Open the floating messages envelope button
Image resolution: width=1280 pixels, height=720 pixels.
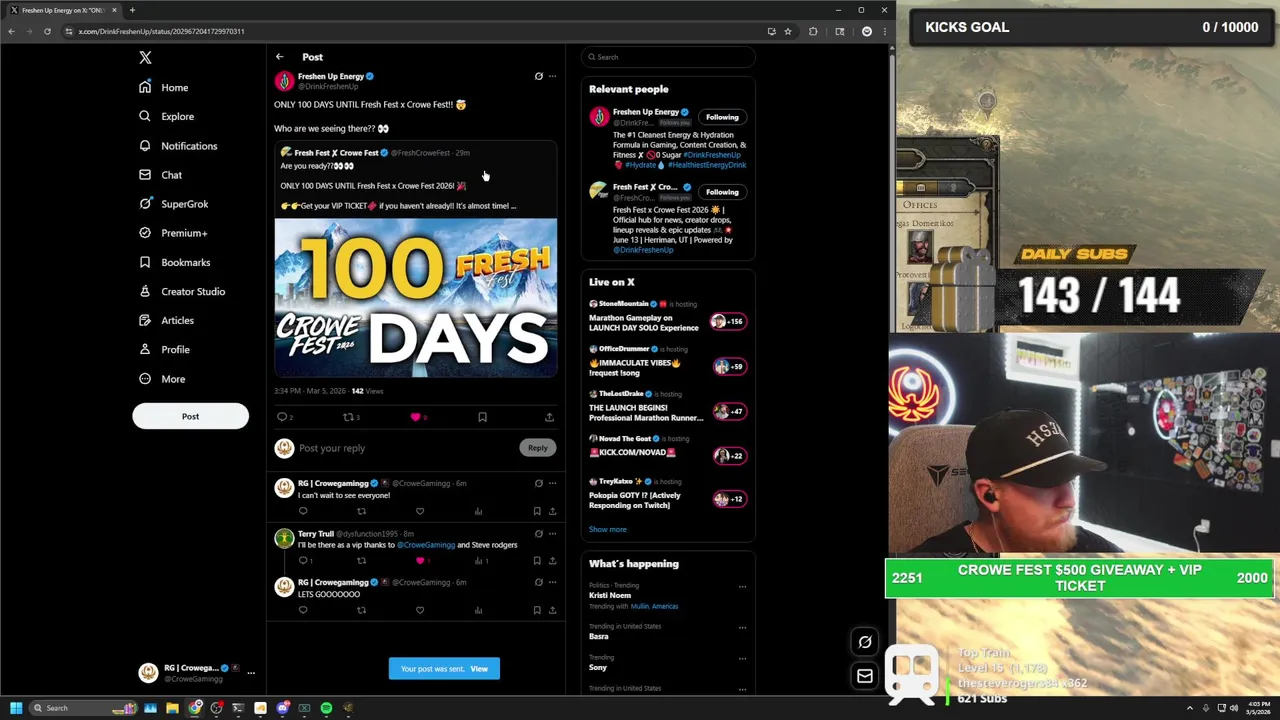point(865,676)
